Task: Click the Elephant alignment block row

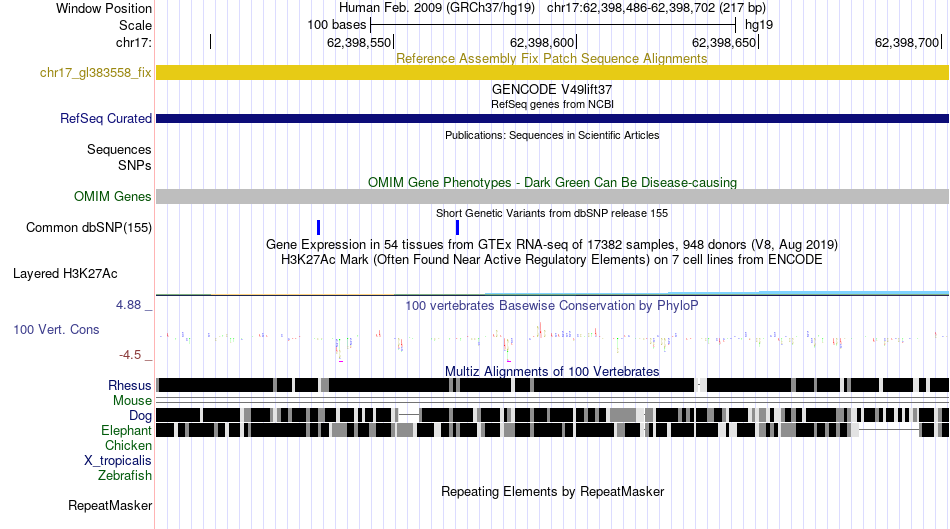Action: tap(552, 430)
